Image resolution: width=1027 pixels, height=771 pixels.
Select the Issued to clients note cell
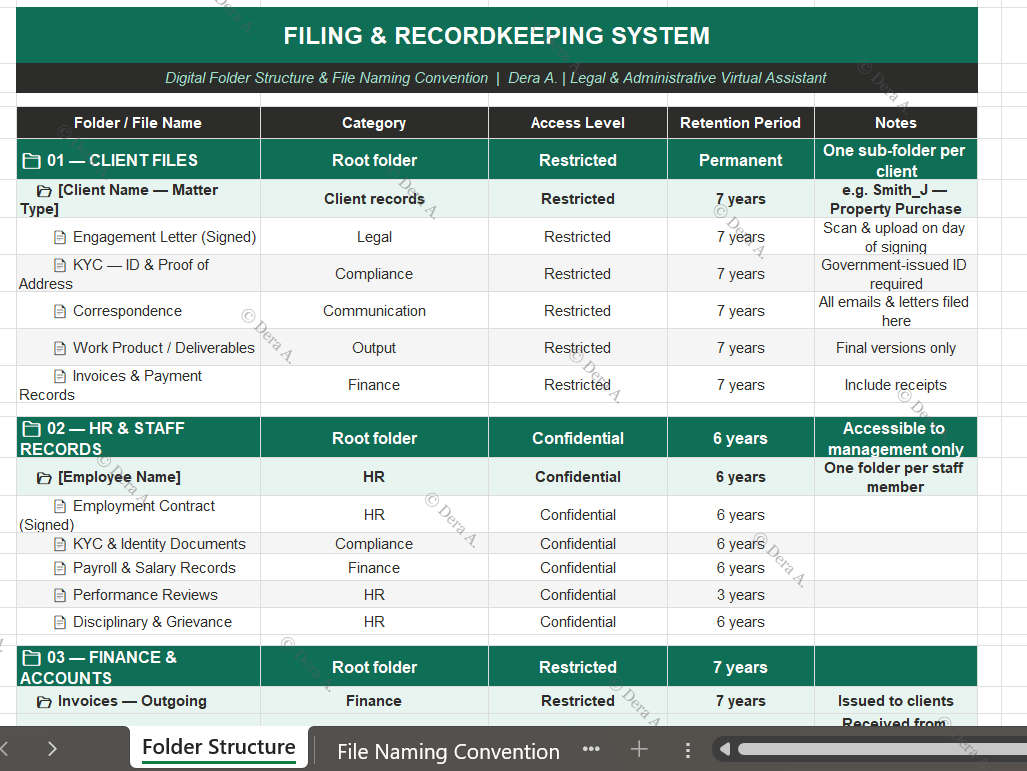(895, 701)
